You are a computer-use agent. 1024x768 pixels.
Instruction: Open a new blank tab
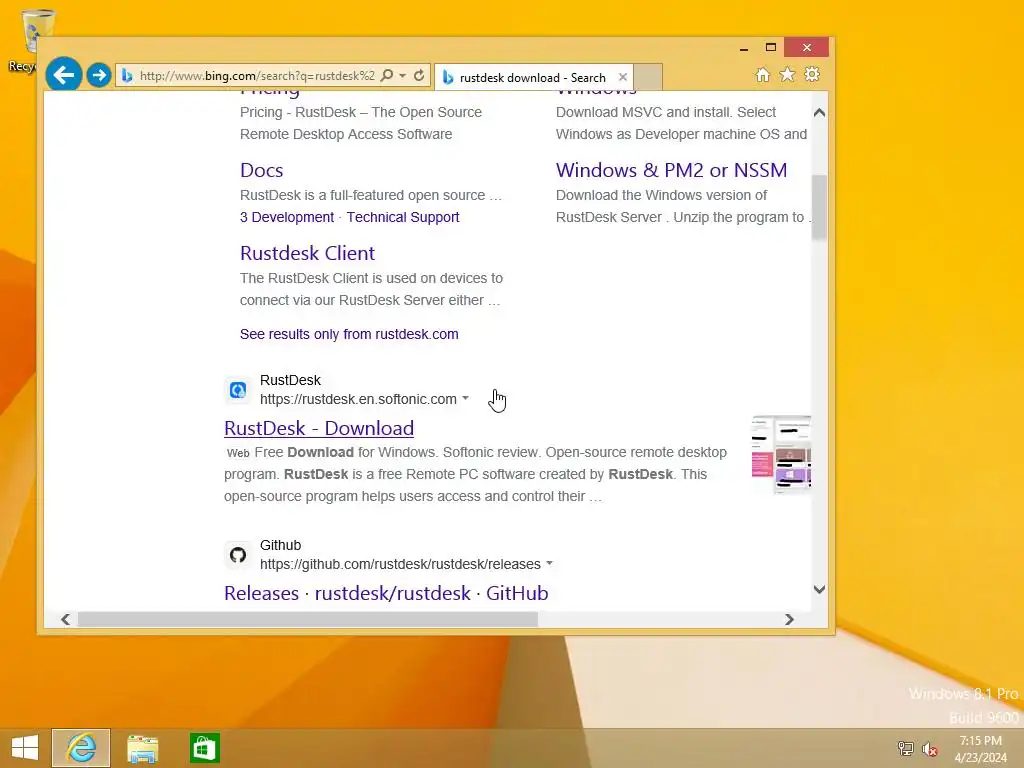(648, 77)
